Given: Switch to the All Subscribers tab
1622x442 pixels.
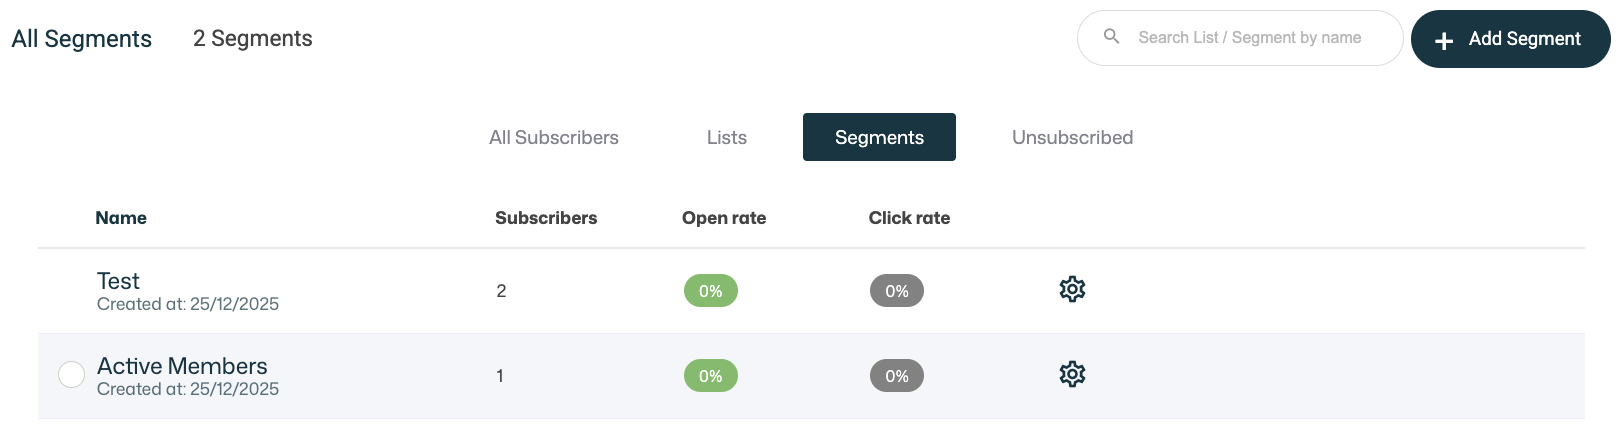Looking at the screenshot, I should click(553, 138).
